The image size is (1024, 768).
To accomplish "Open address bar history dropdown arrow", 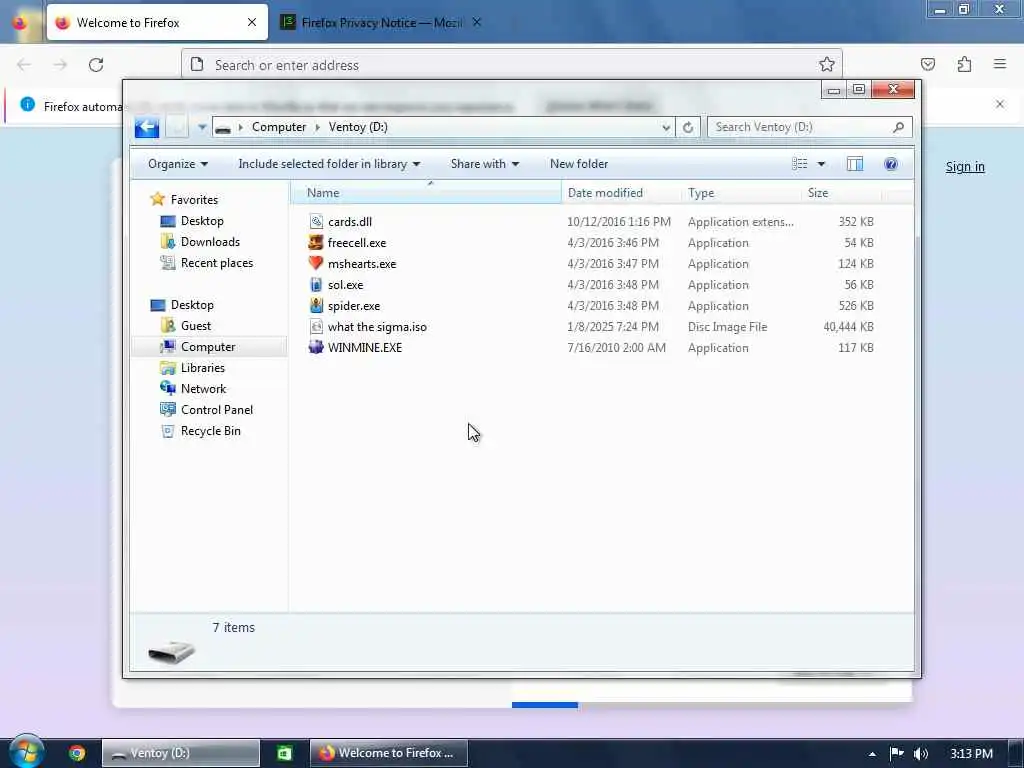I will [x=666, y=127].
